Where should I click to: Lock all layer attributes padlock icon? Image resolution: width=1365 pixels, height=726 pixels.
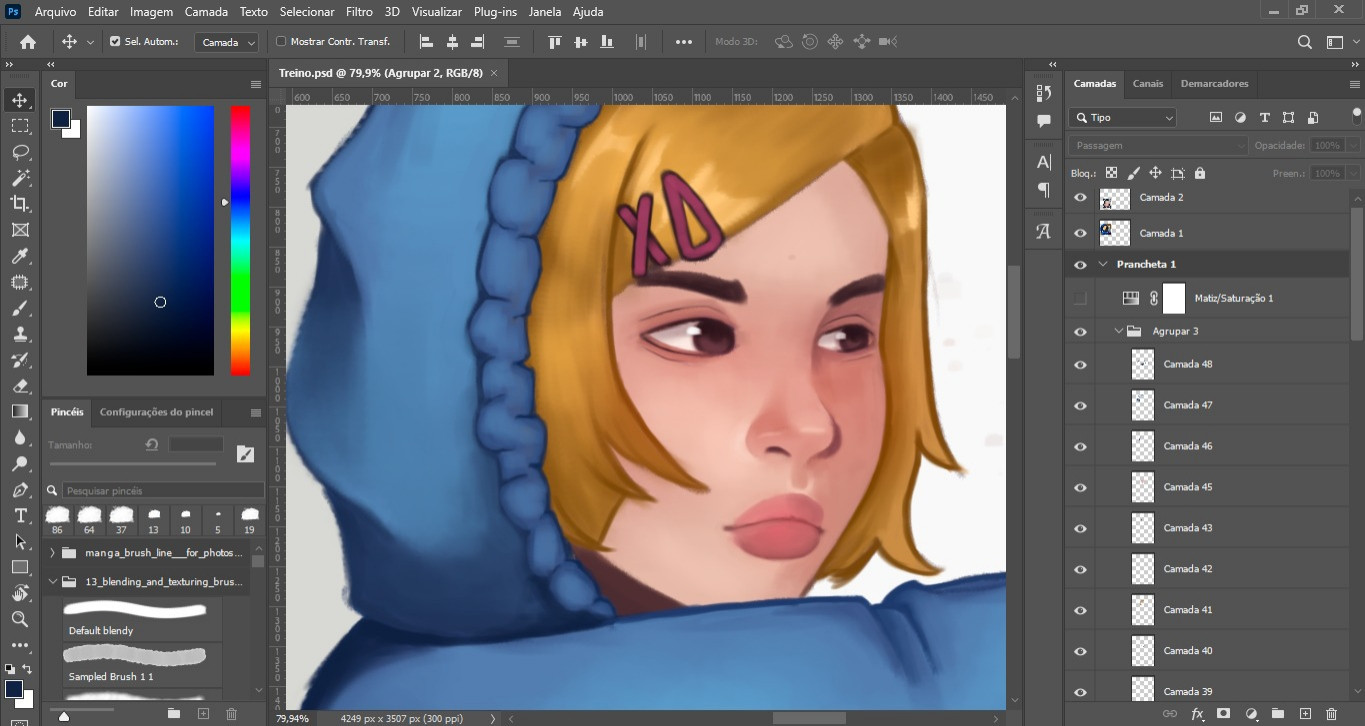[x=1199, y=173]
